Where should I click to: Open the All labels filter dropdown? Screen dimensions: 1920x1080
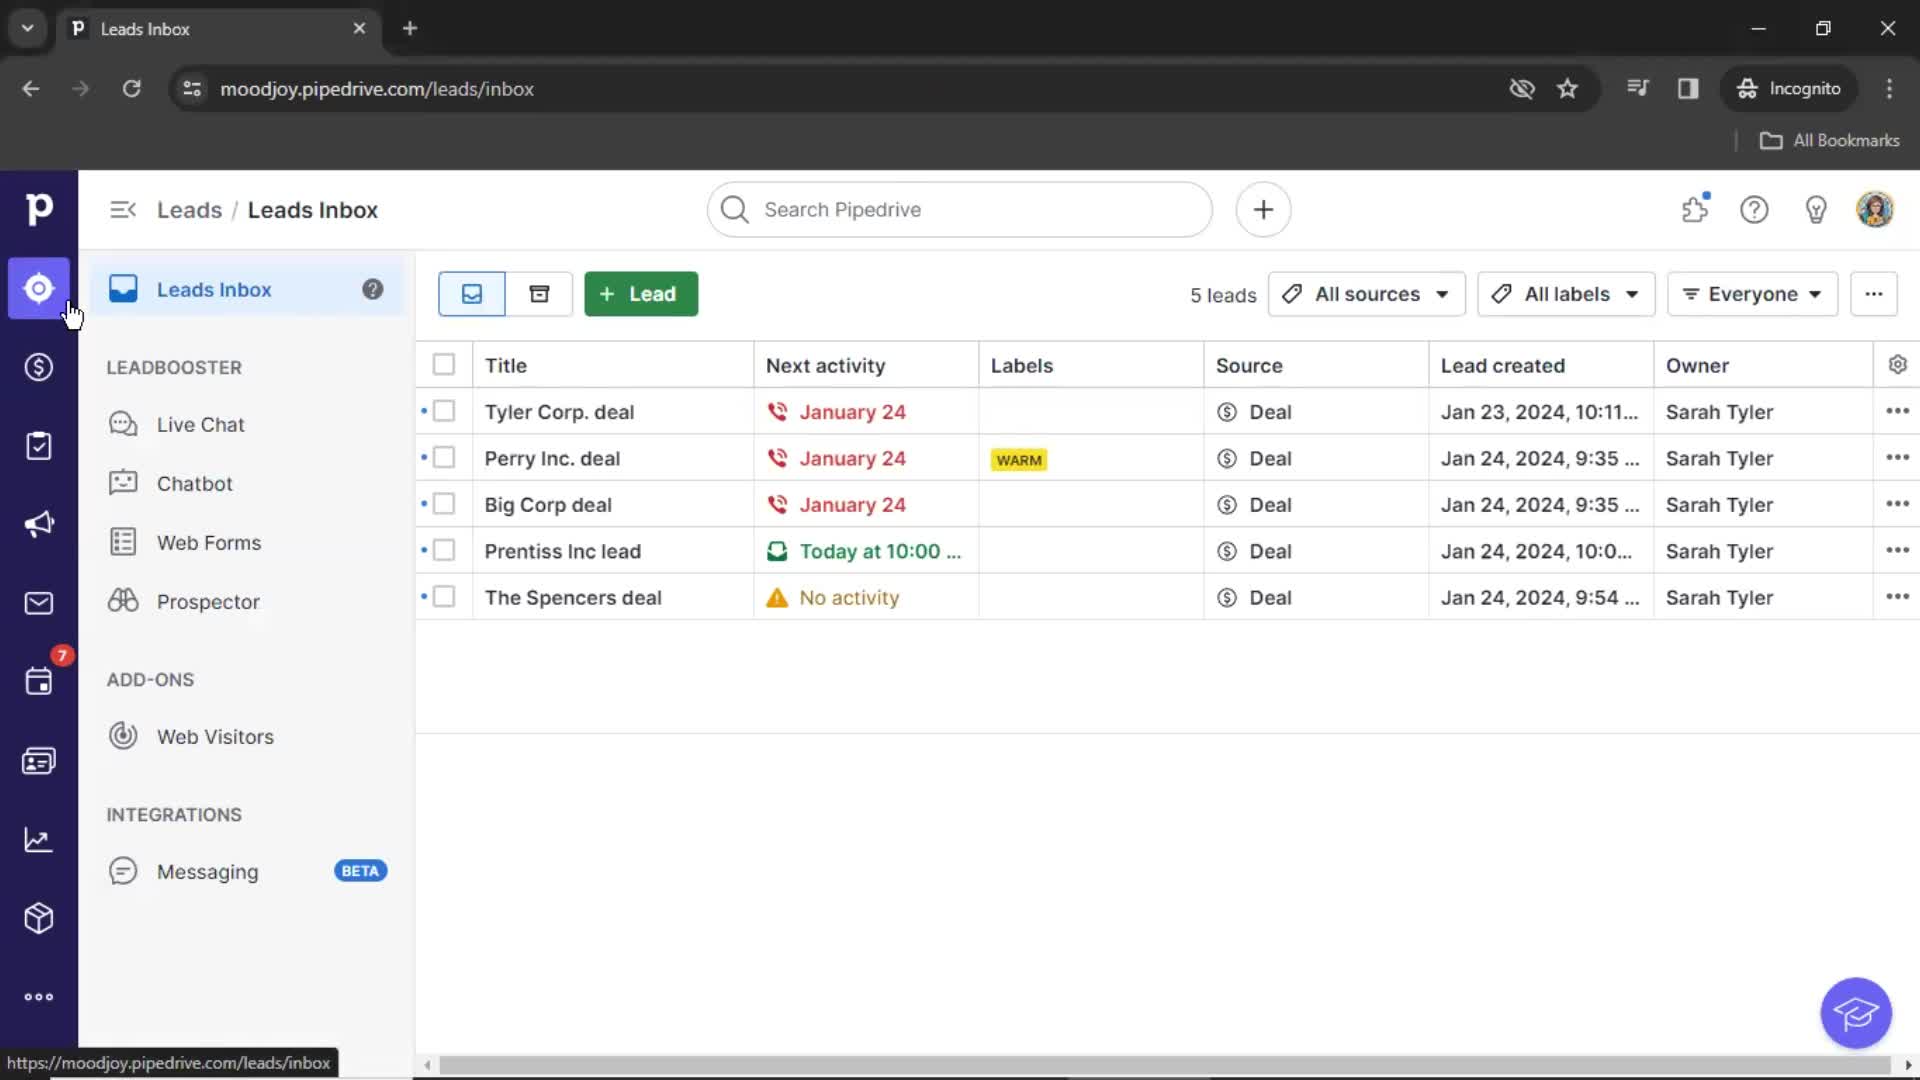[x=1563, y=294]
